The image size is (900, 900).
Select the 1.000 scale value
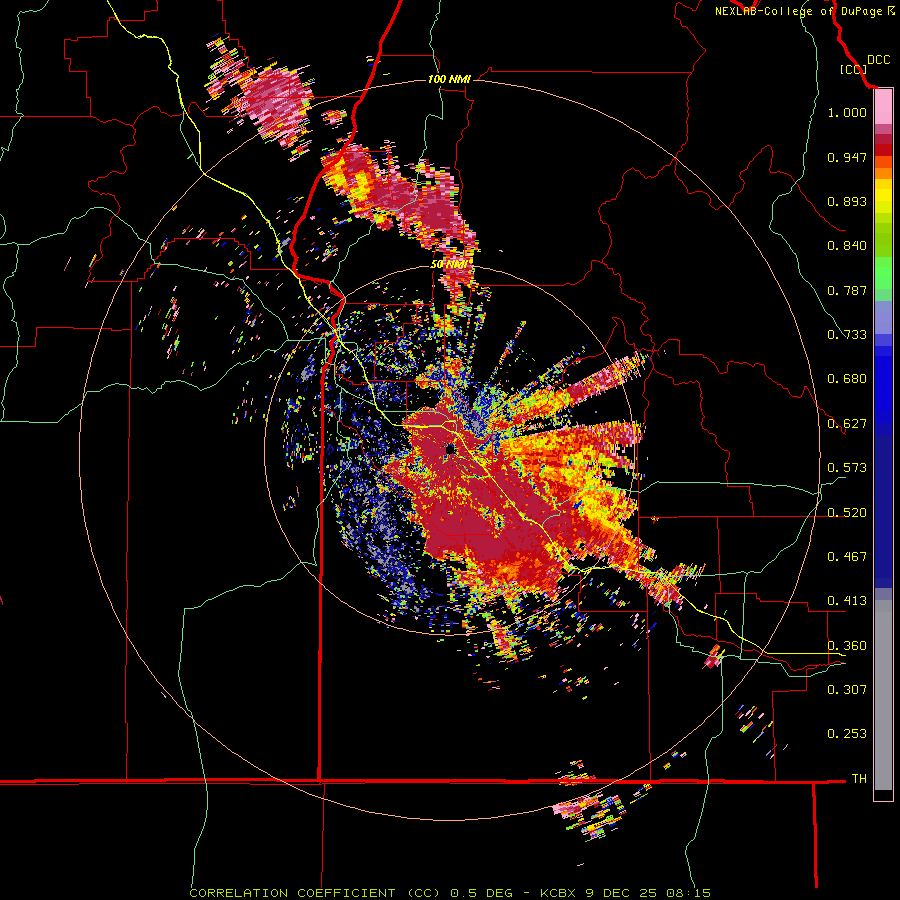pyautogui.click(x=847, y=112)
